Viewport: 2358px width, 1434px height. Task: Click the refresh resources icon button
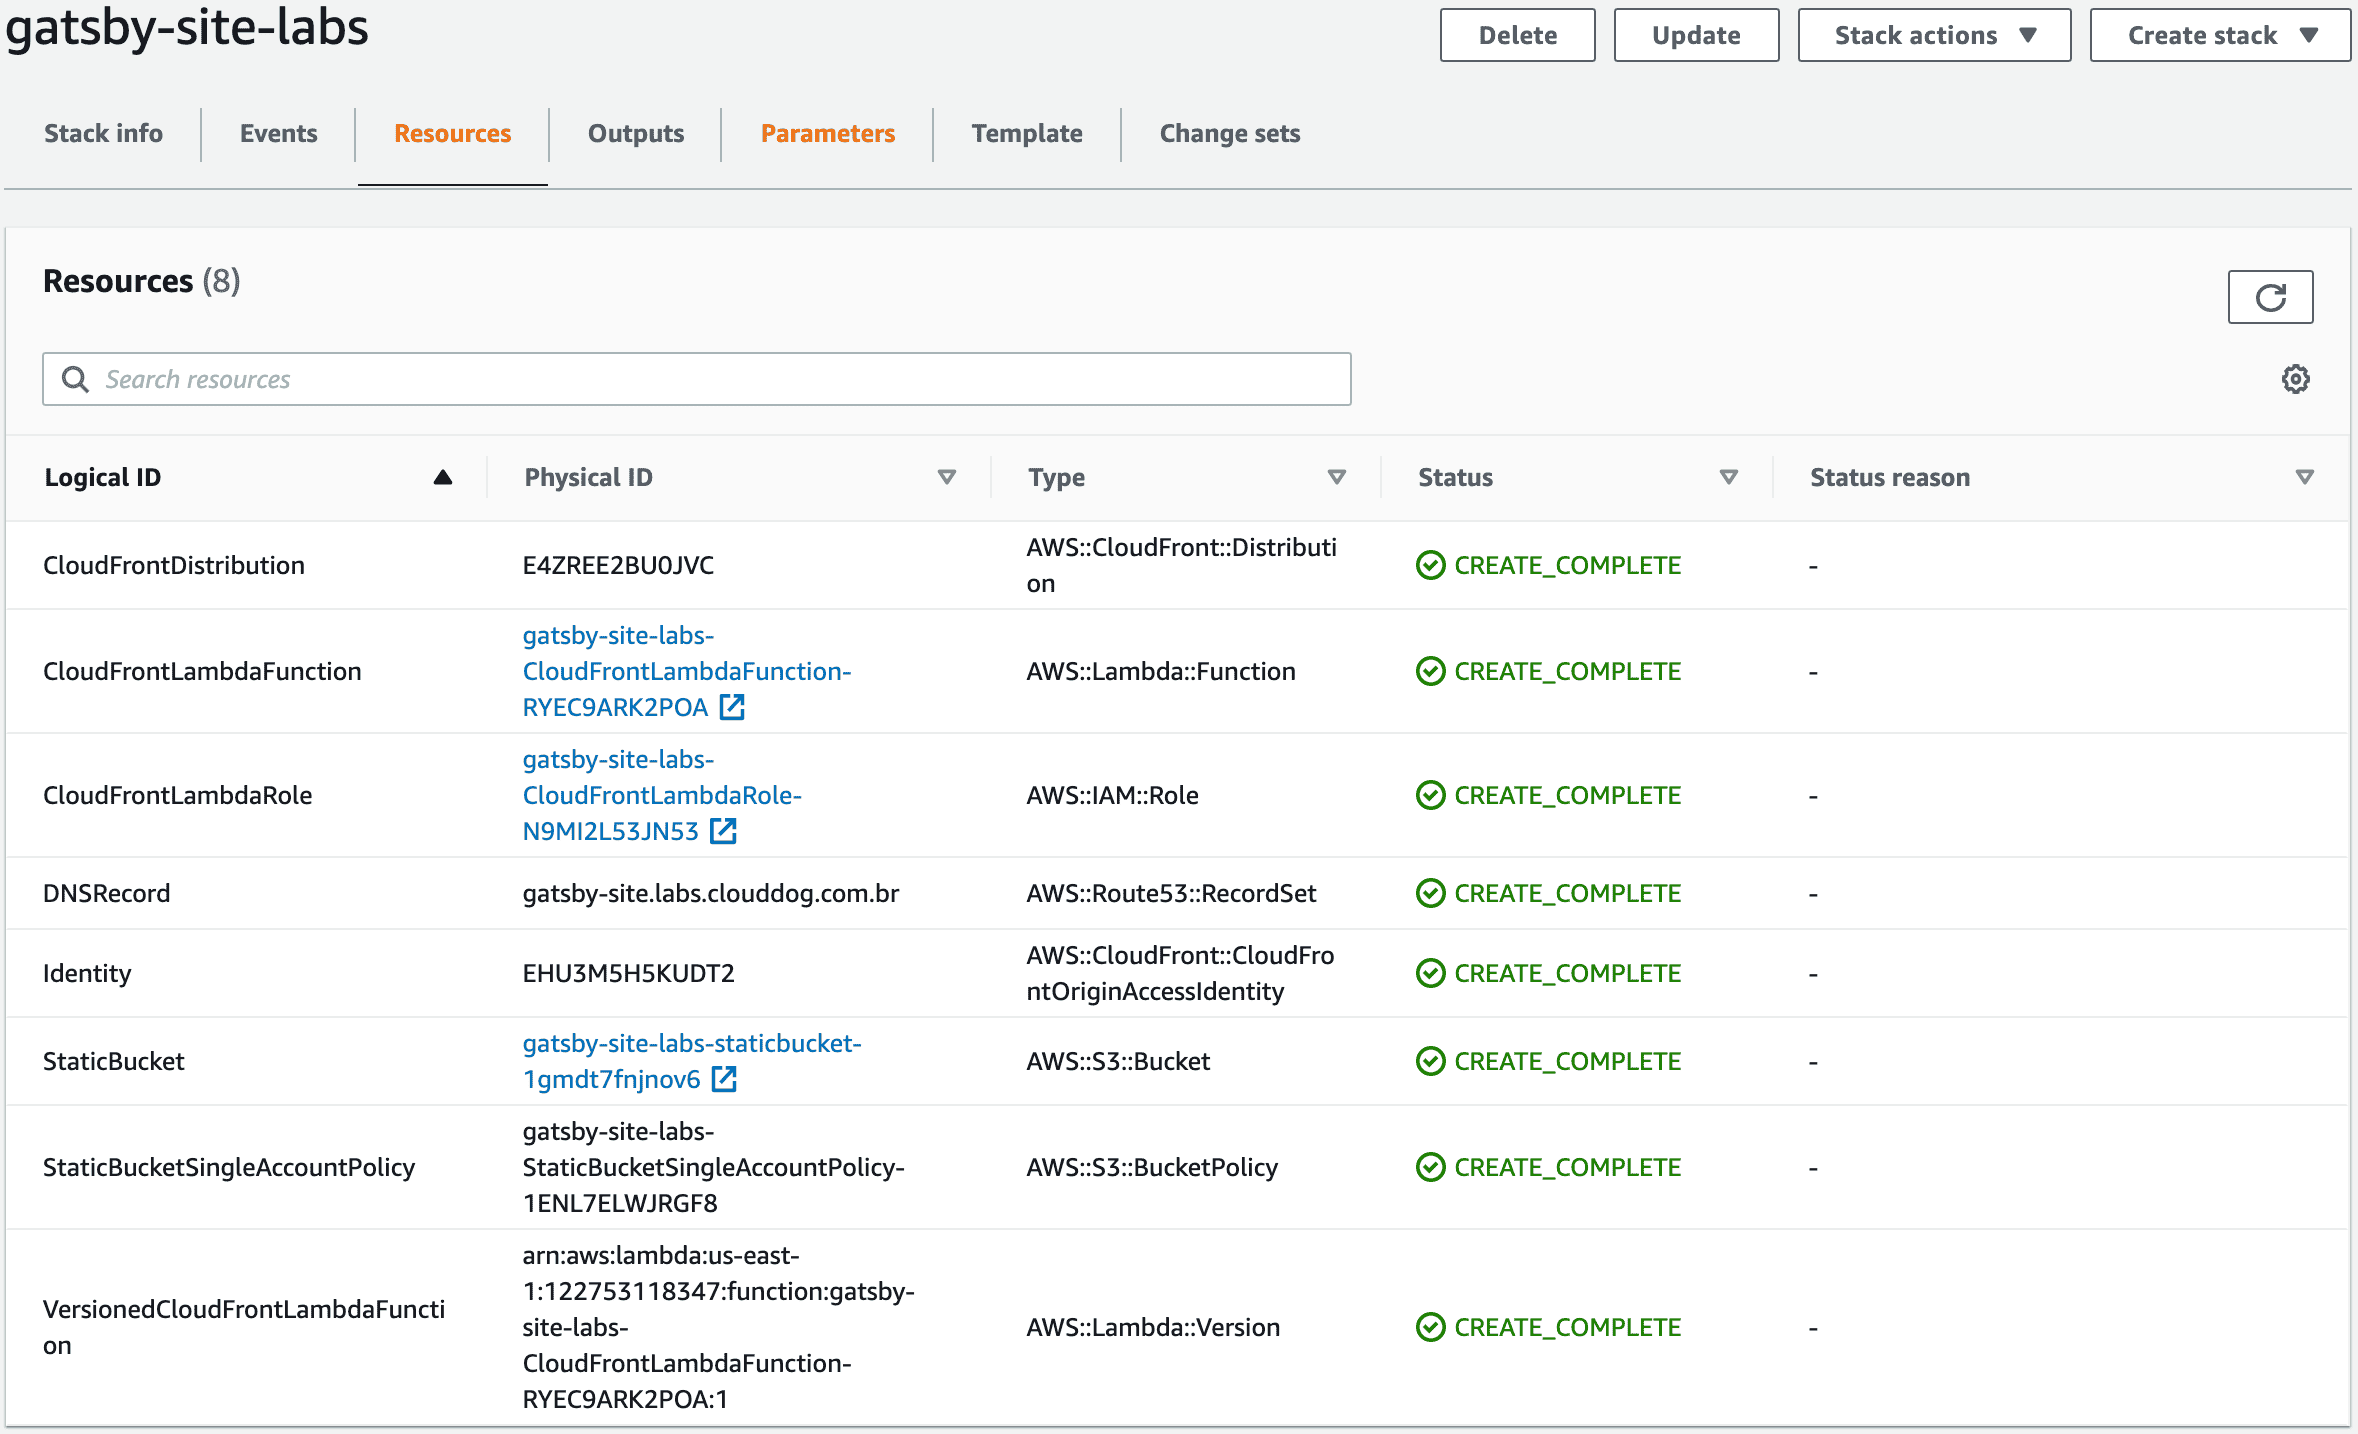click(x=2270, y=297)
